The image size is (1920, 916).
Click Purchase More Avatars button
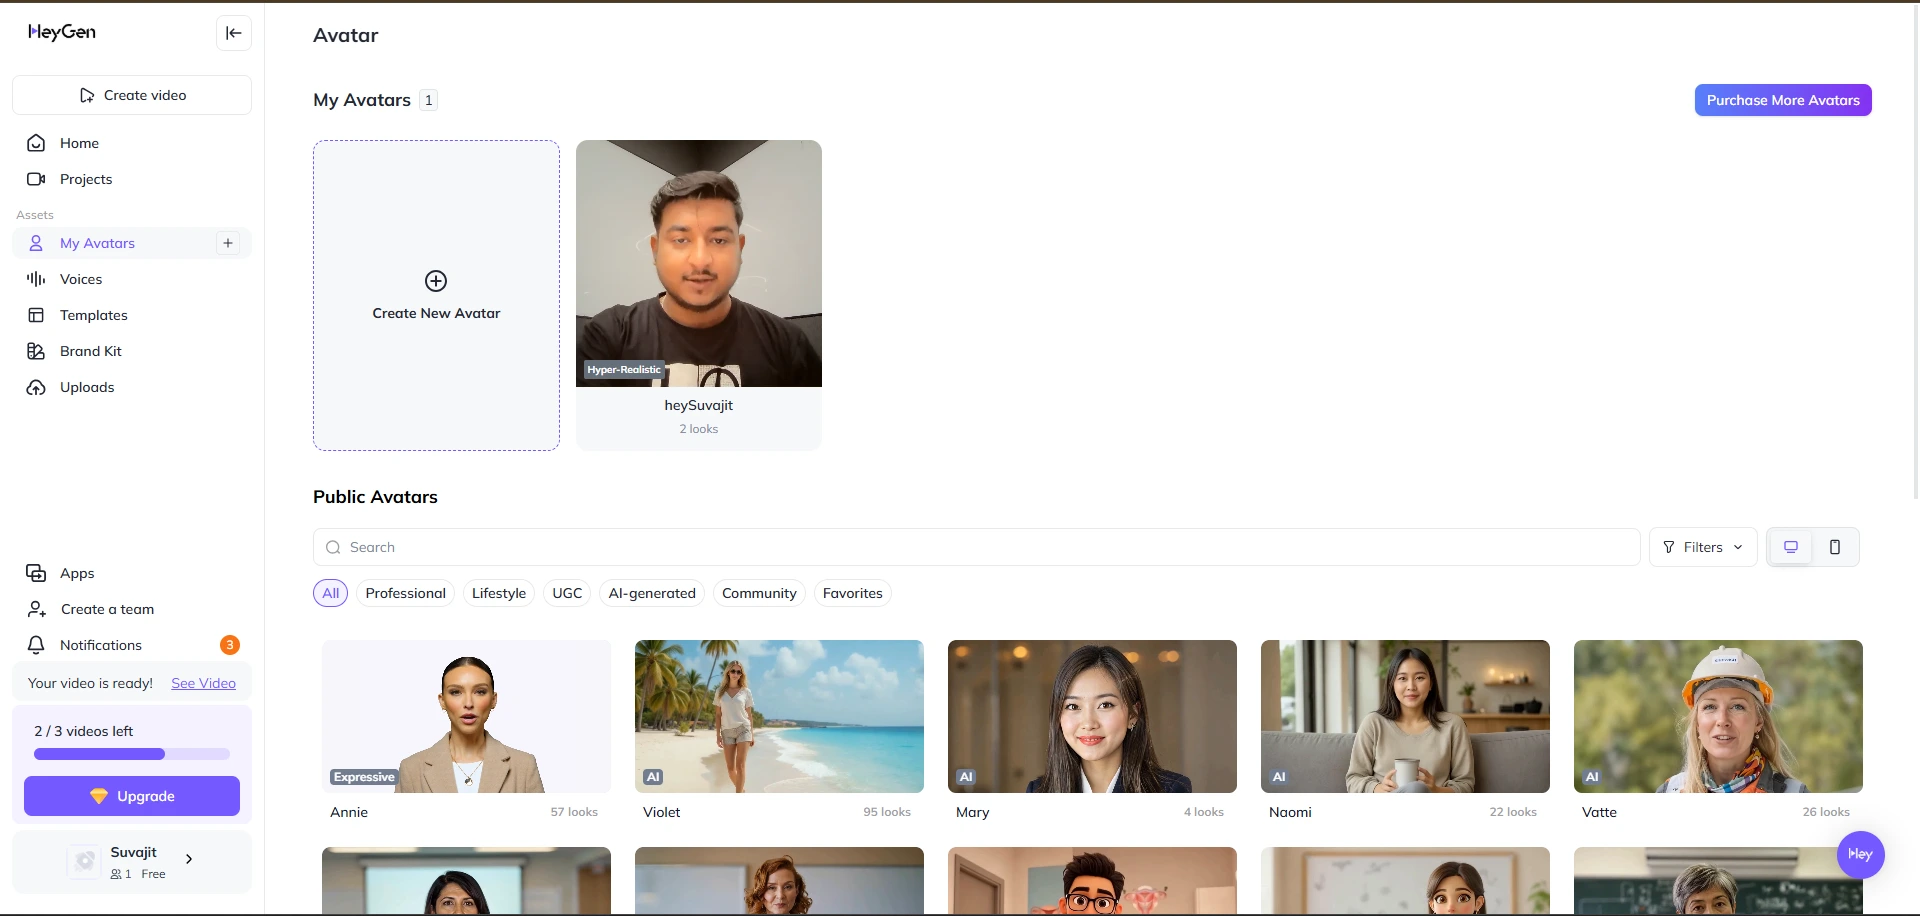1783,100
